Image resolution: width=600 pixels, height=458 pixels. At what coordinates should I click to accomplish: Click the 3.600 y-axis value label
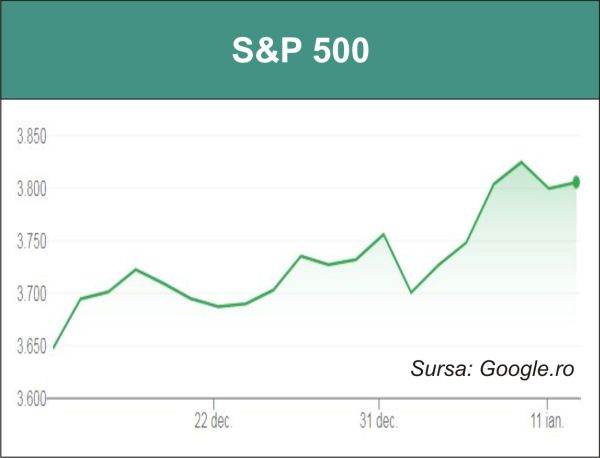[x=32, y=399]
